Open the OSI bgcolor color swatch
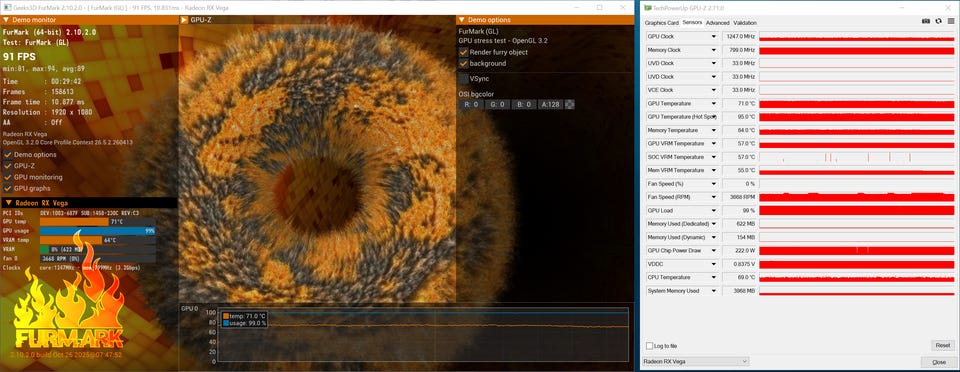 569,105
